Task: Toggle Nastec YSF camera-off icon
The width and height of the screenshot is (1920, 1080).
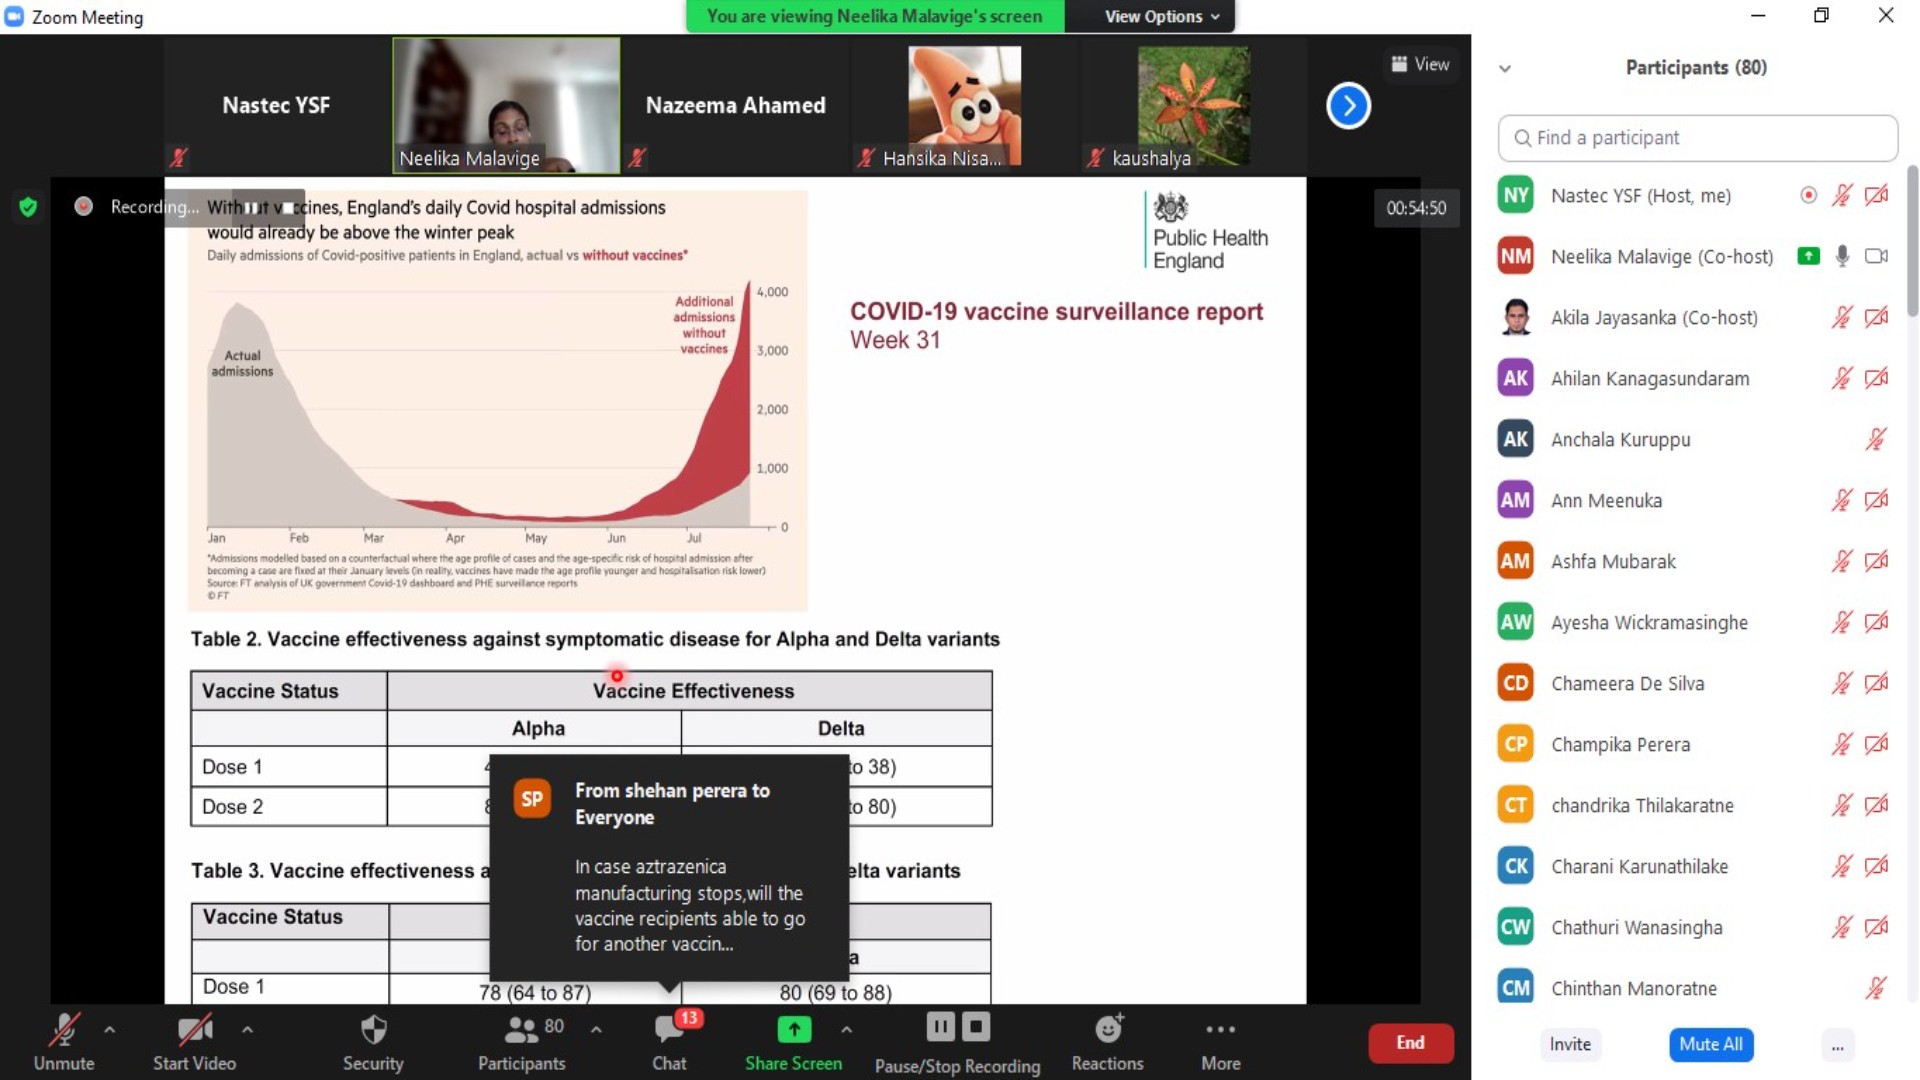Action: click(x=1877, y=196)
